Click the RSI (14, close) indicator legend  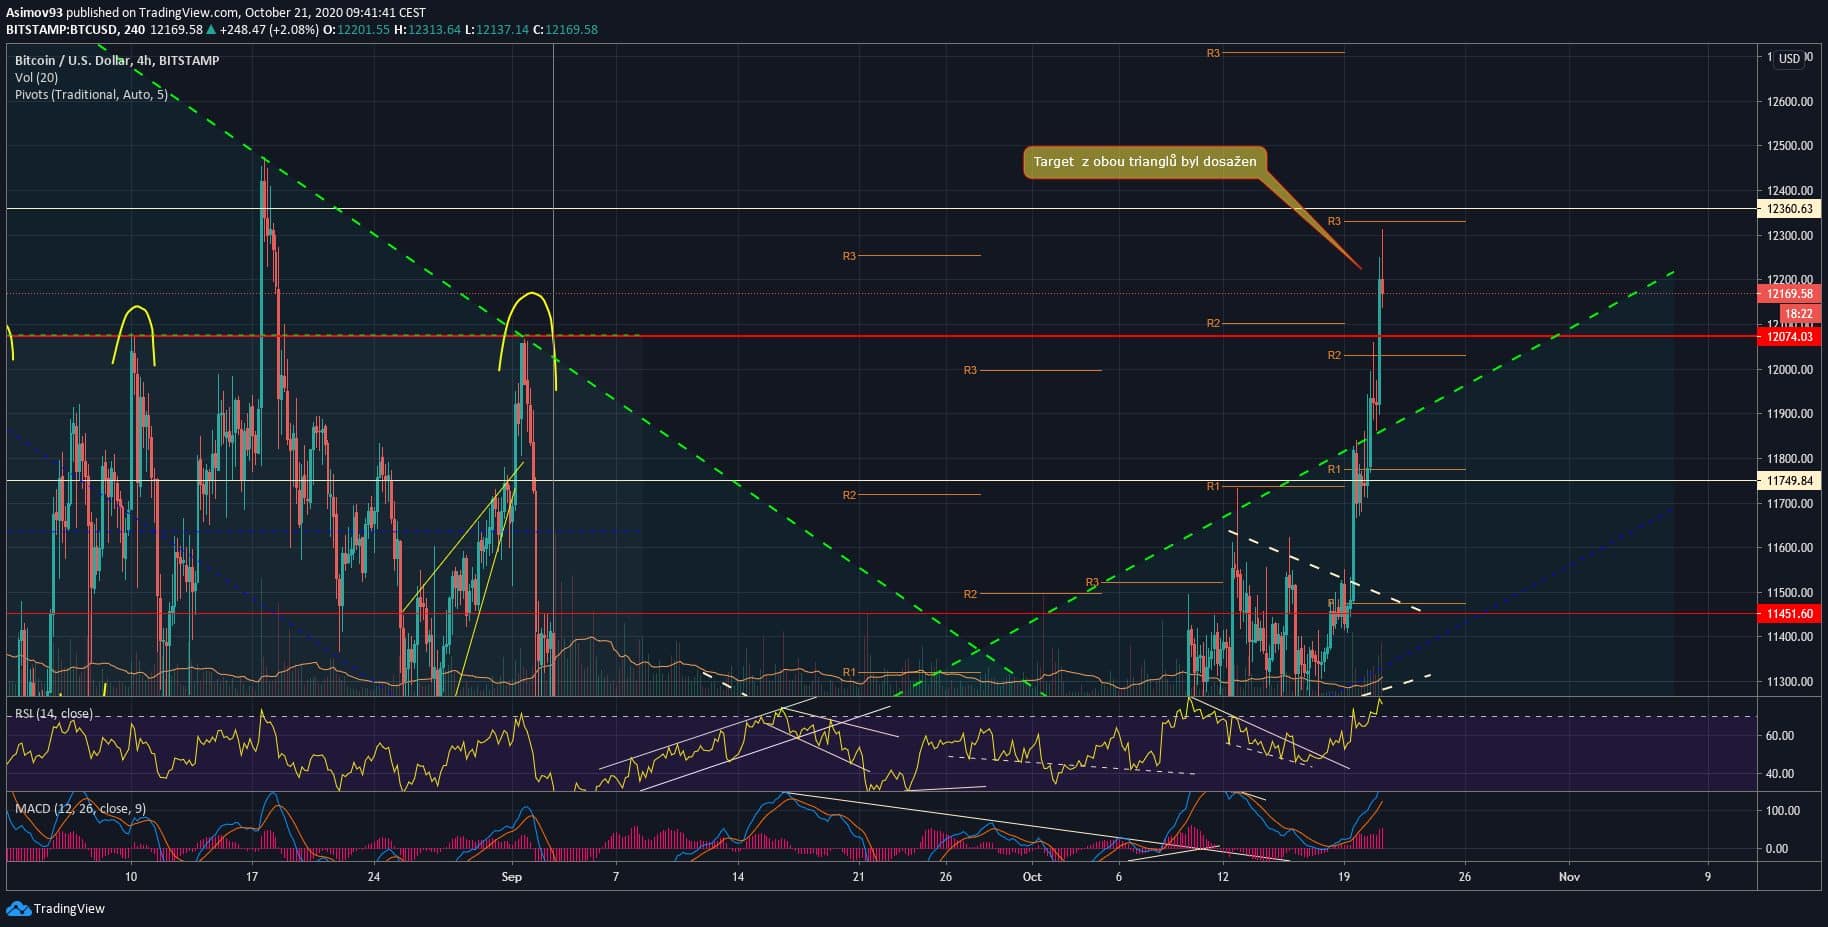click(53, 713)
